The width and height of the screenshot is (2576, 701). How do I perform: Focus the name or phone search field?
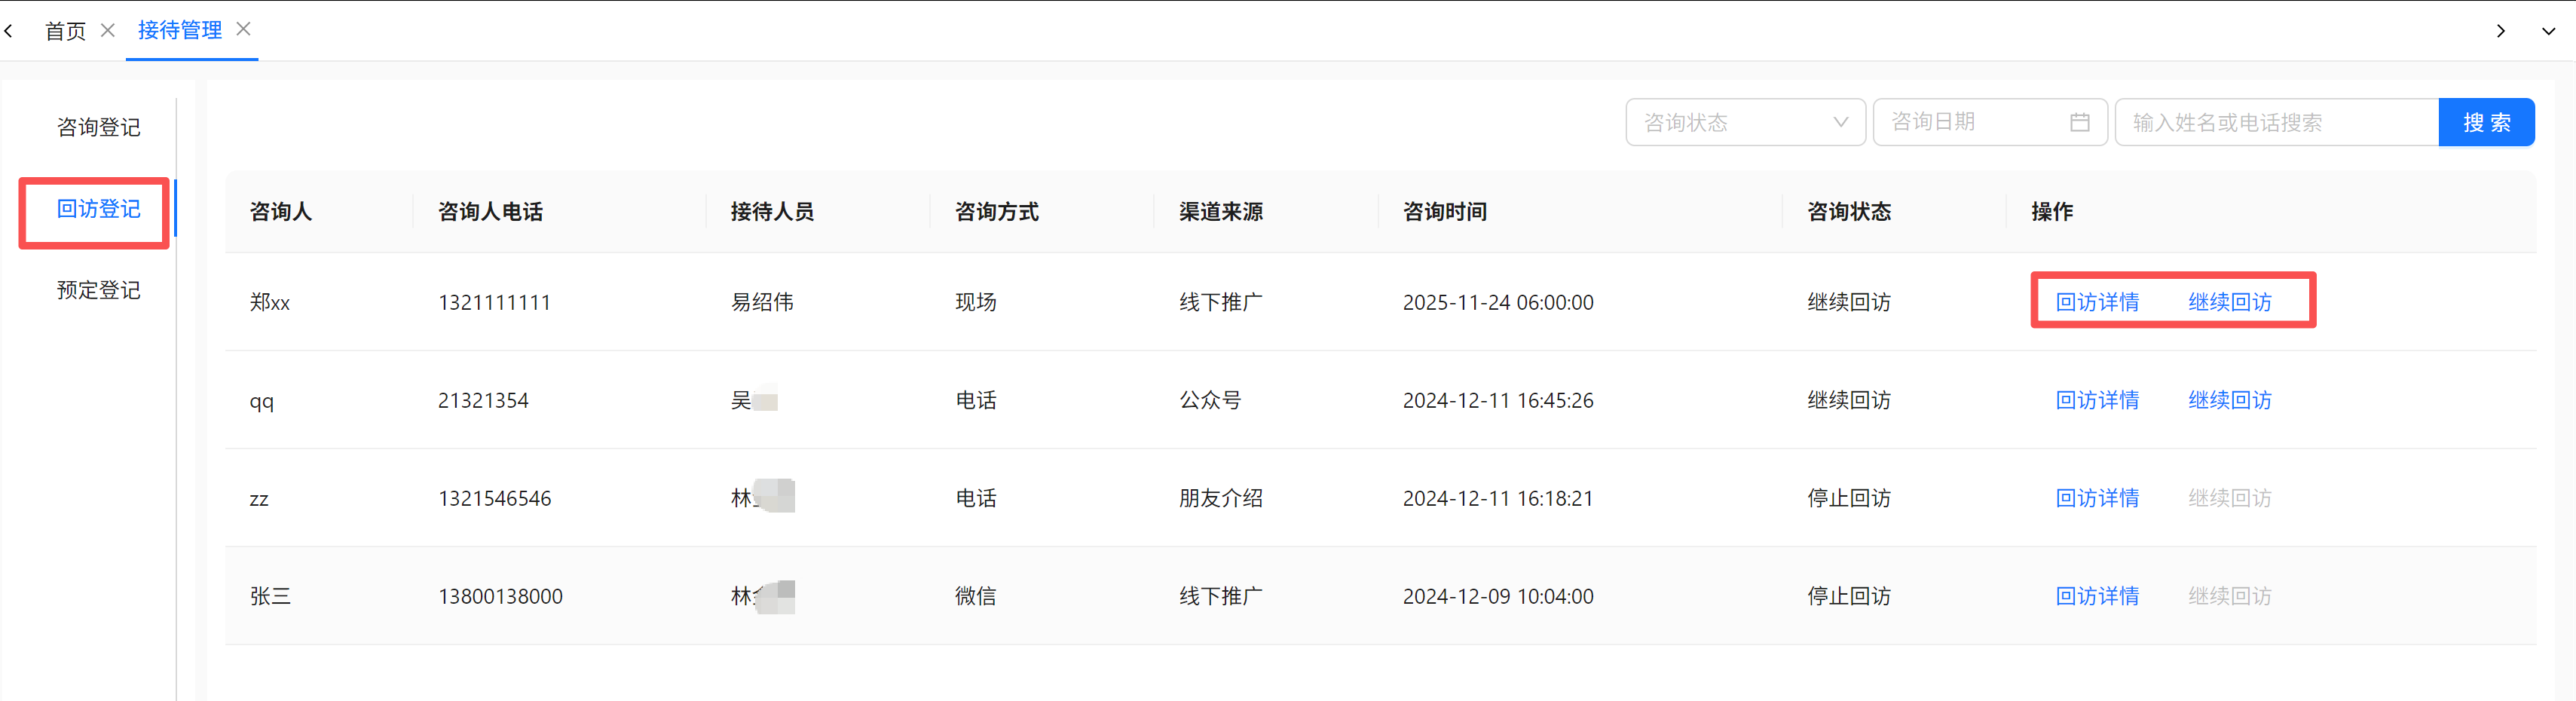click(2275, 122)
